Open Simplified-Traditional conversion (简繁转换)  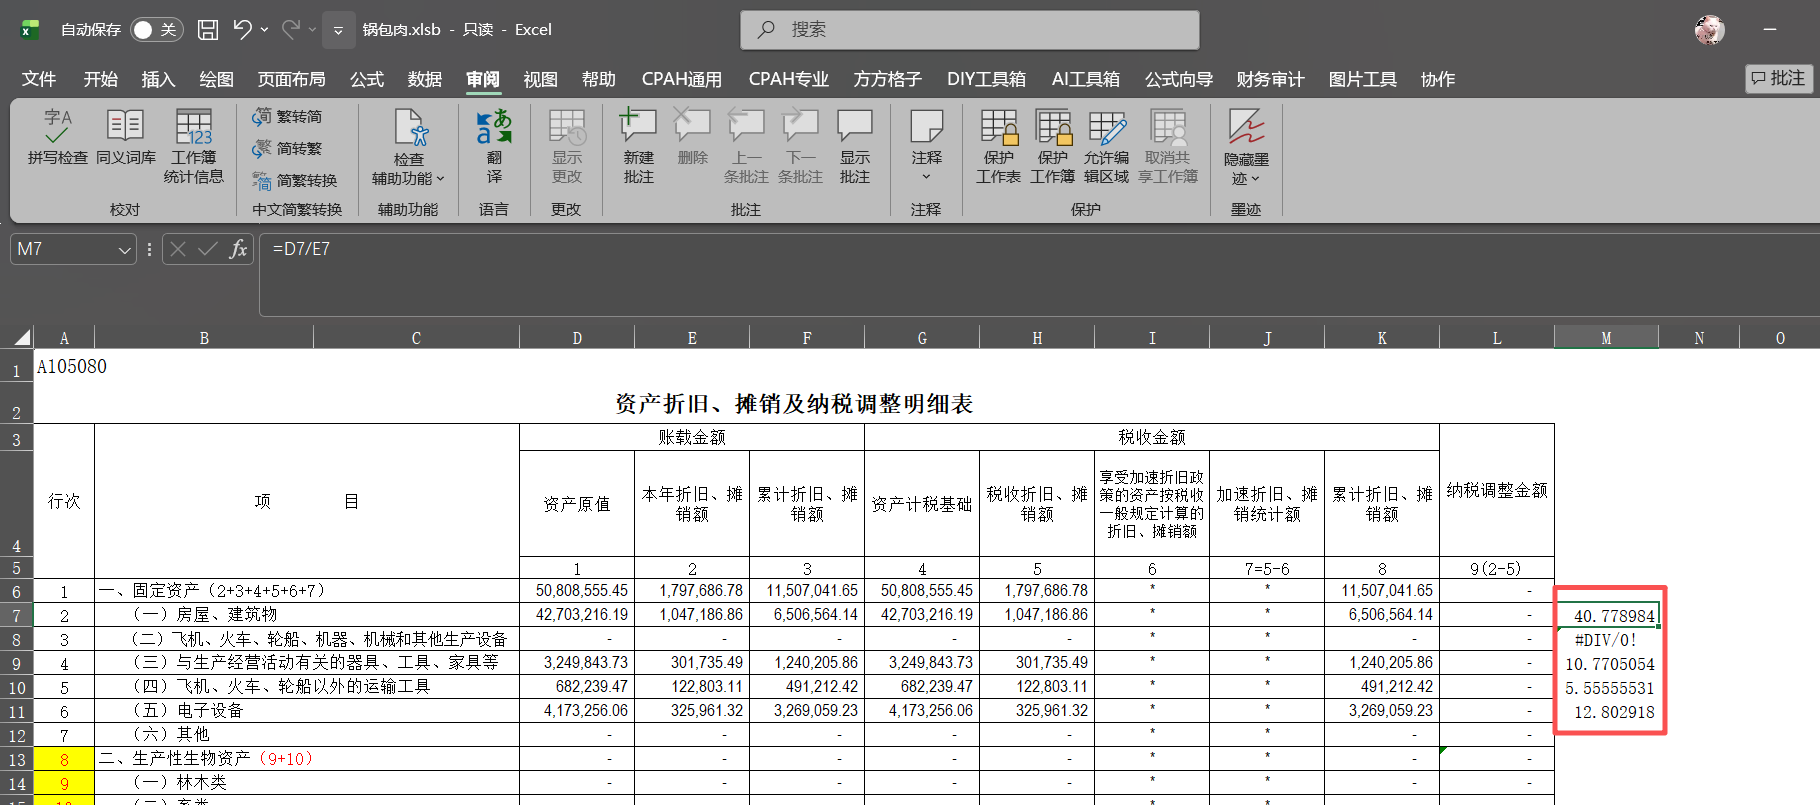tap(295, 180)
